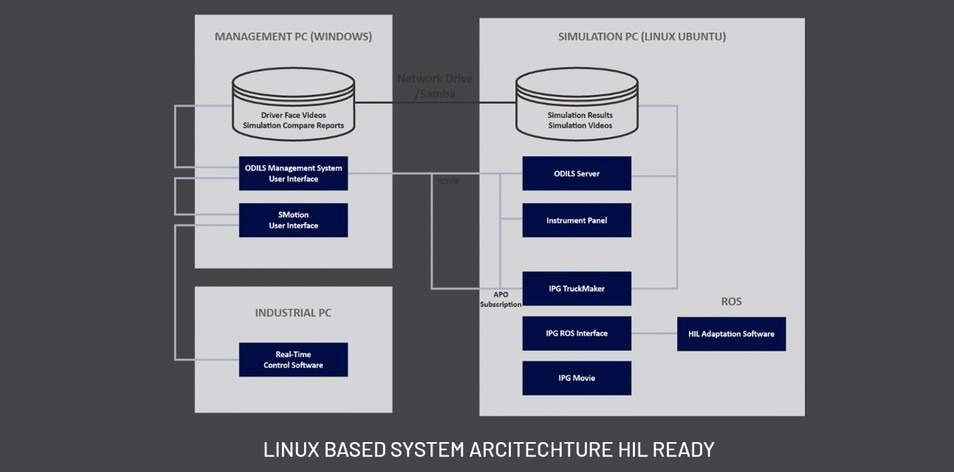Image resolution: width=954 pixels, height=472 pixels.
Task: Click the HIL Adaptation Software block
Action: pos(730,333)
